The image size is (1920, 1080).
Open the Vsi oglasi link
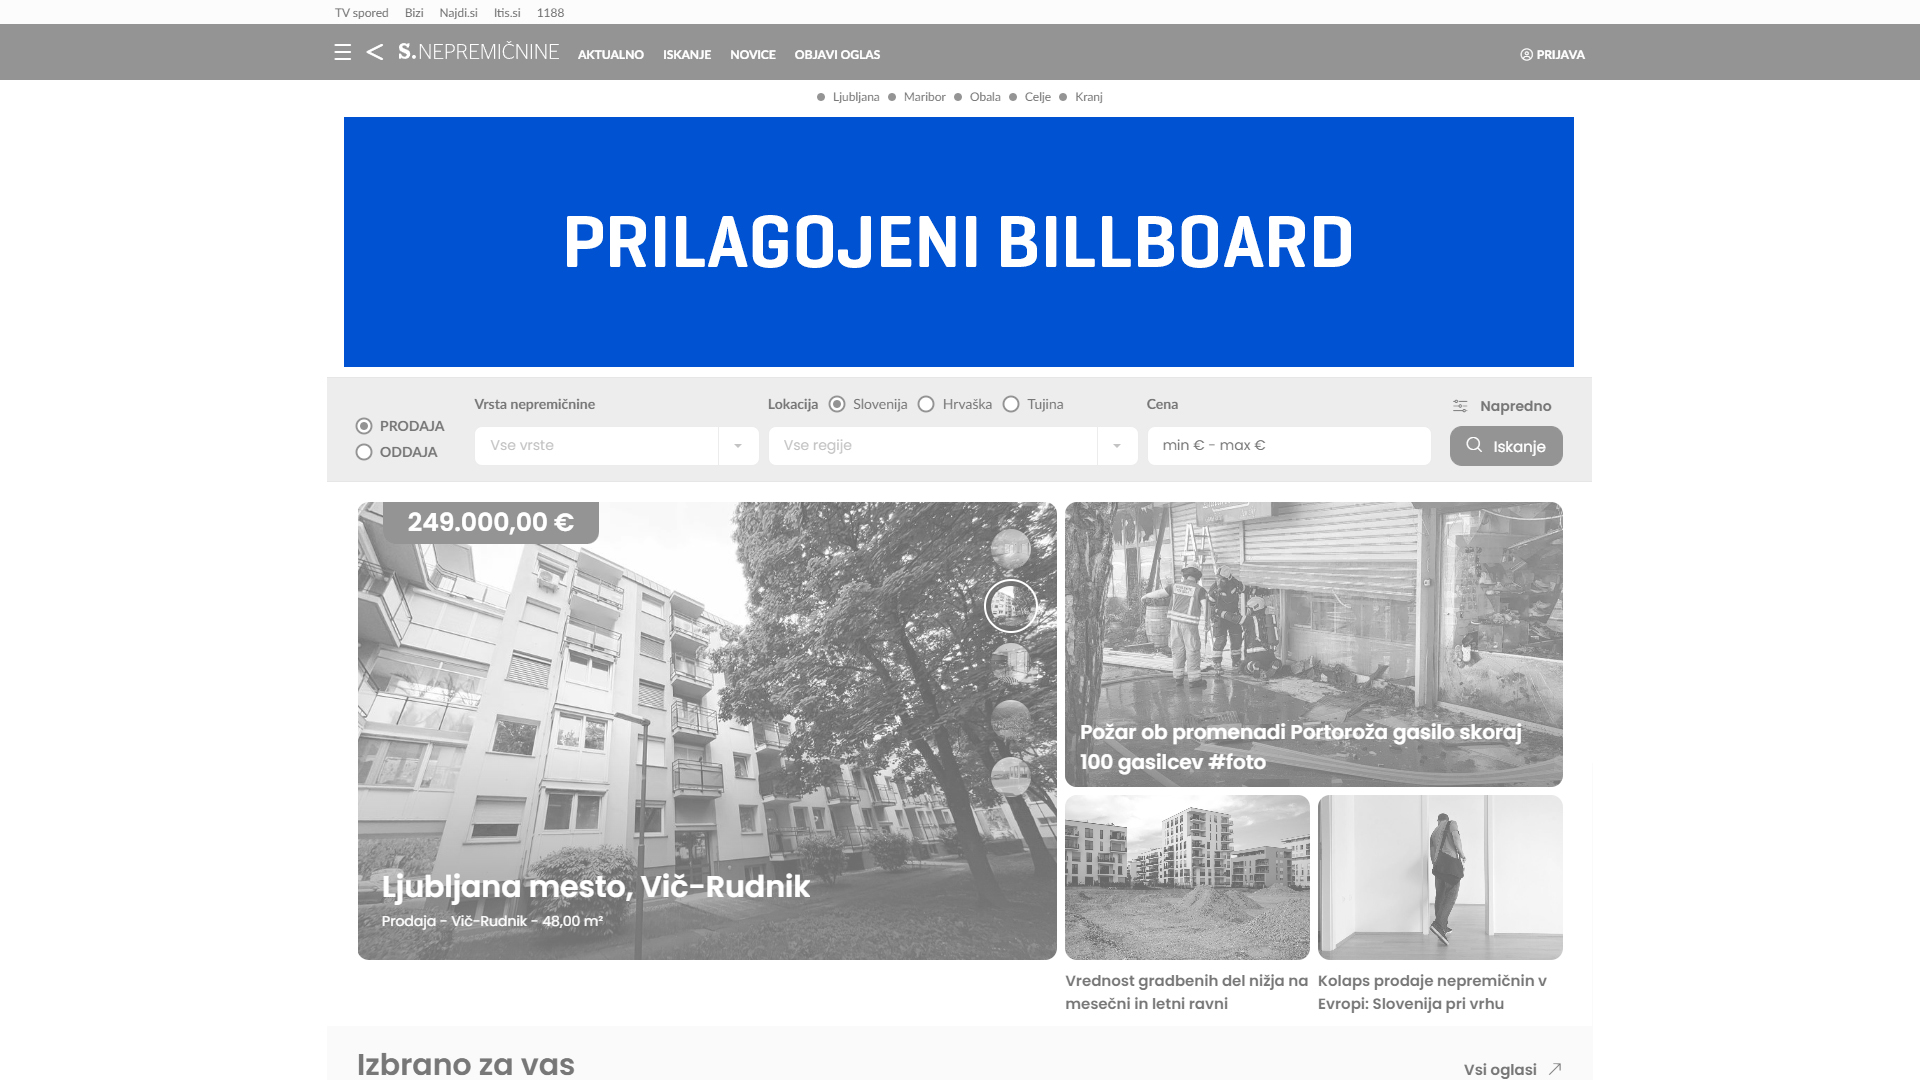1513,1069
